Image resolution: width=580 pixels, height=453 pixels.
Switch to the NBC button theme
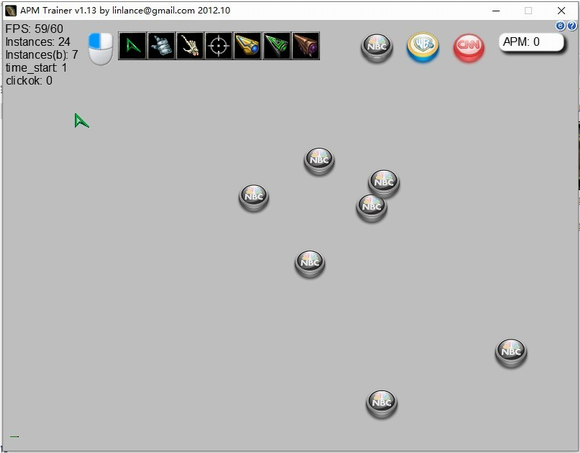point(377,47)
